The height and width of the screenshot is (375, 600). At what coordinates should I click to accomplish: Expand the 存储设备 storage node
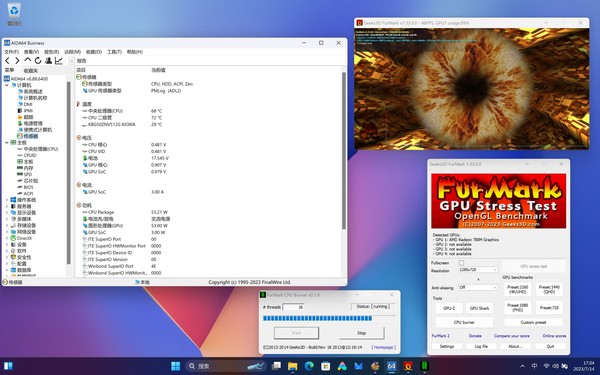click(x=7, y=225)
